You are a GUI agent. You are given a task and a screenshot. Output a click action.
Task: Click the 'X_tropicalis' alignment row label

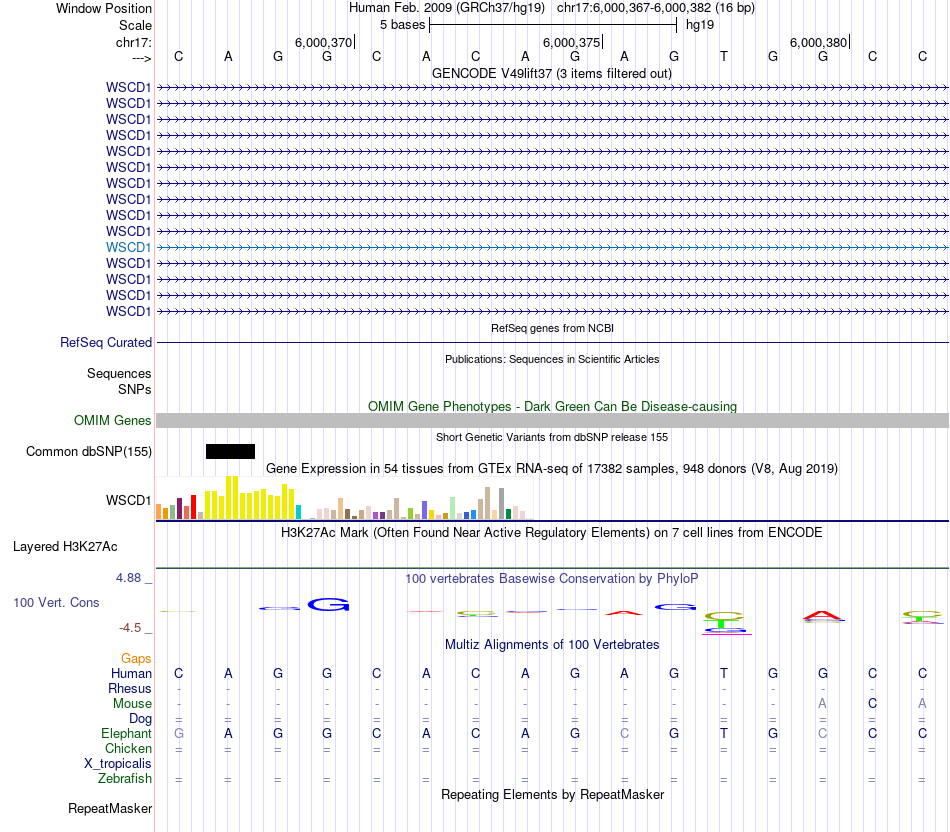[x=118, y=764]
